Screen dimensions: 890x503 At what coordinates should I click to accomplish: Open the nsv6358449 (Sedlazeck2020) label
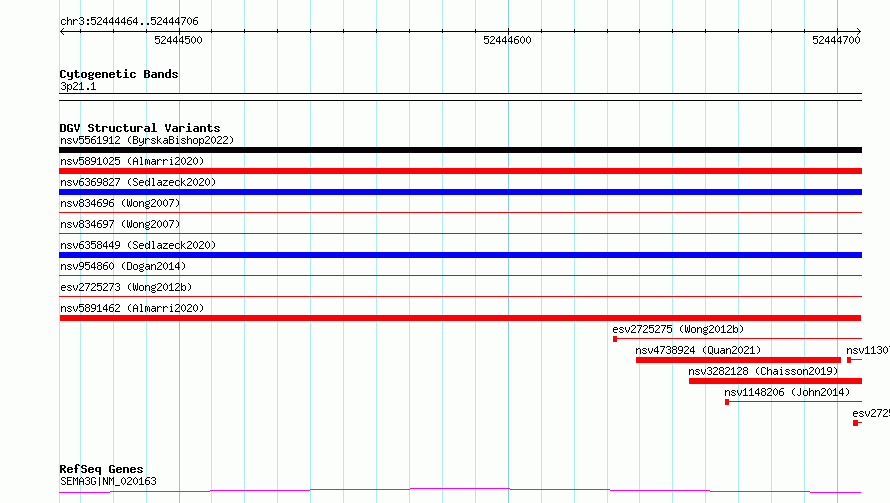tap(138, 245)
